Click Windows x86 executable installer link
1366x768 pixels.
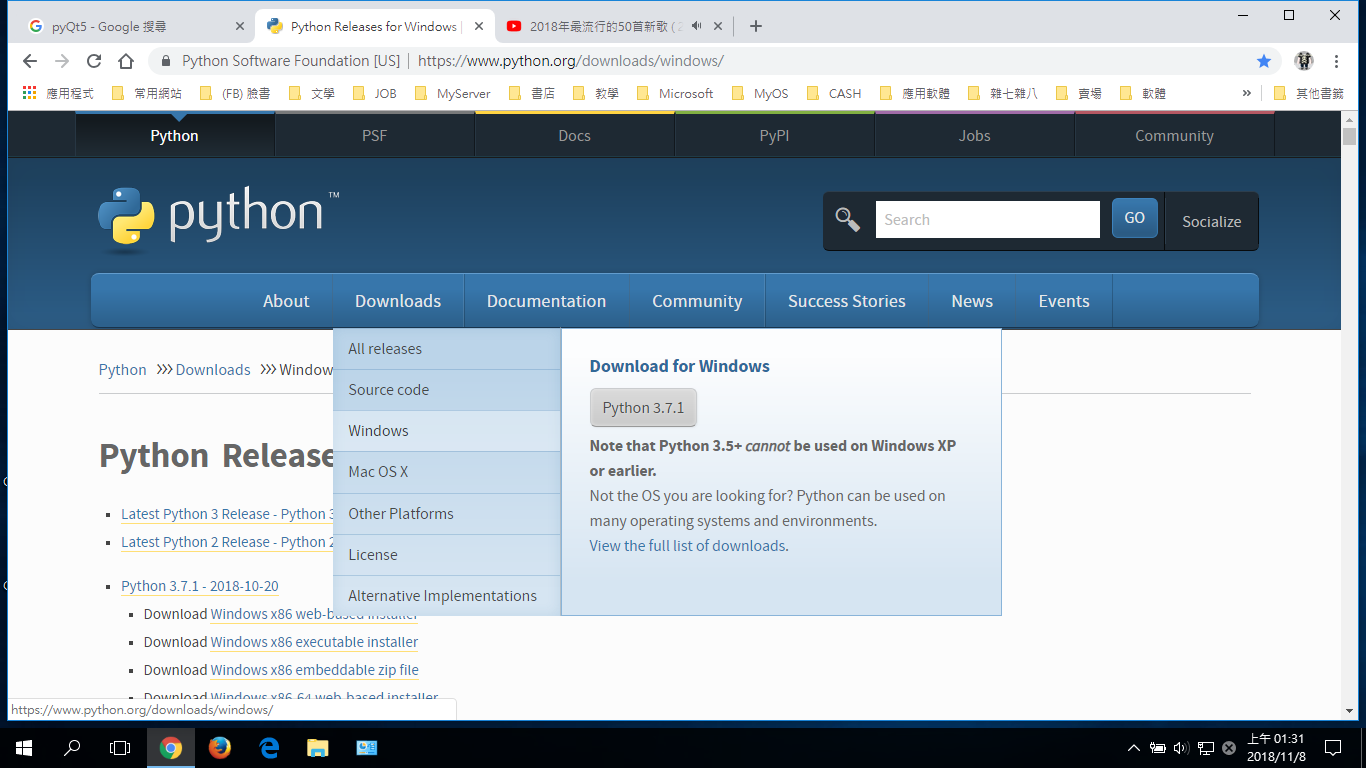pyautogui.click(x=314, y=642)
